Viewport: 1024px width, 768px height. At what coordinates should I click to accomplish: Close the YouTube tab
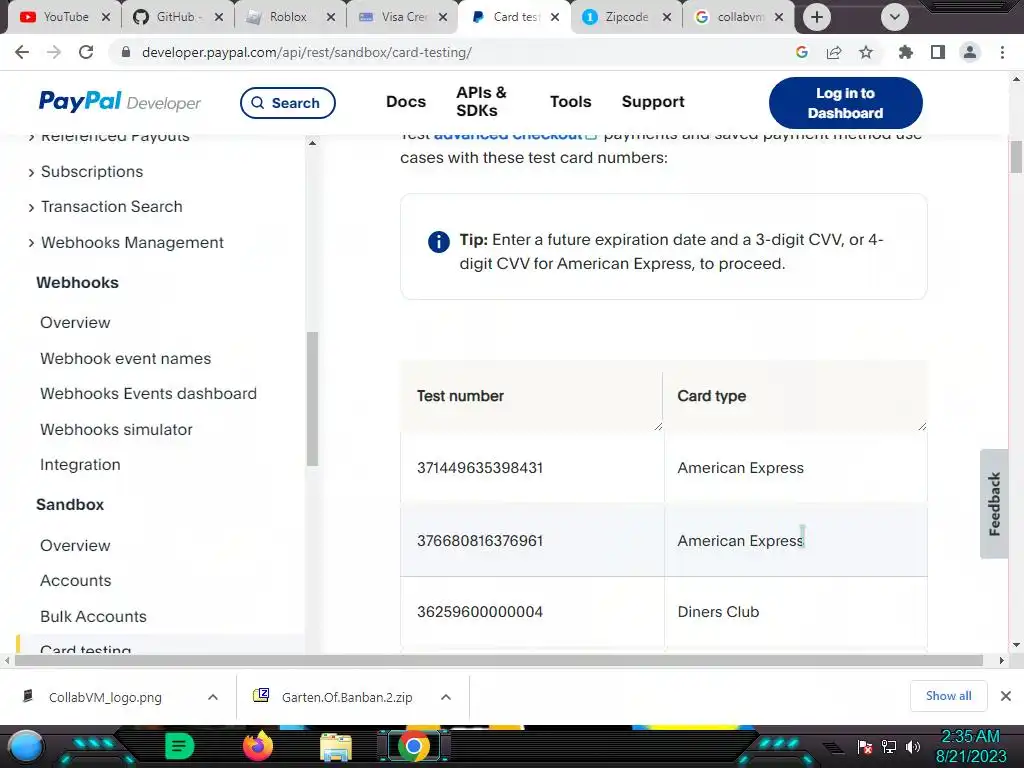pos(106,17)
